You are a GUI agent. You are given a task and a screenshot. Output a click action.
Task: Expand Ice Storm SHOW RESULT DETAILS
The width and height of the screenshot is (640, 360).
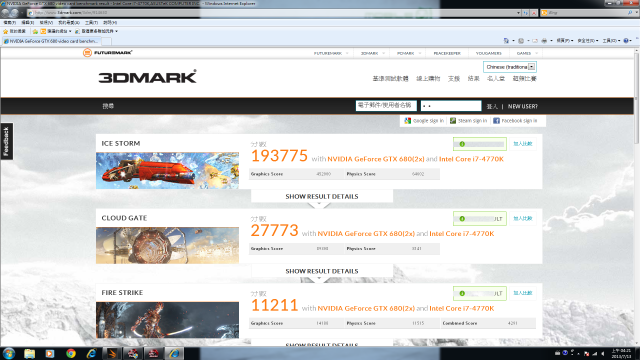click(322, 196)
